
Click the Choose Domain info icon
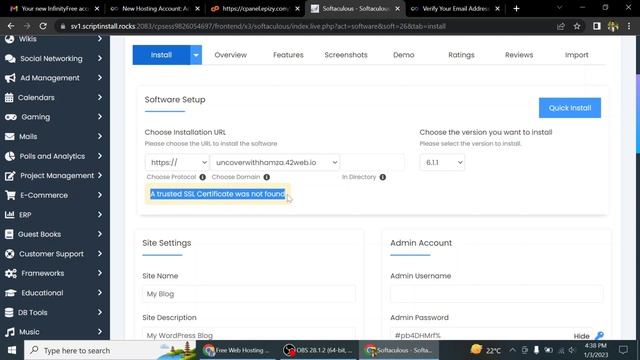pyautogui.click(x=267, y=177)
